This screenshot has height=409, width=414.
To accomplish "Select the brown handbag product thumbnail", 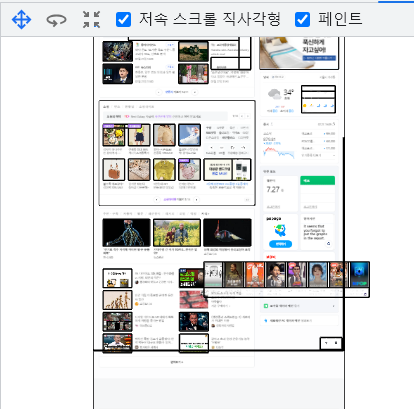I will click(114, 170).
